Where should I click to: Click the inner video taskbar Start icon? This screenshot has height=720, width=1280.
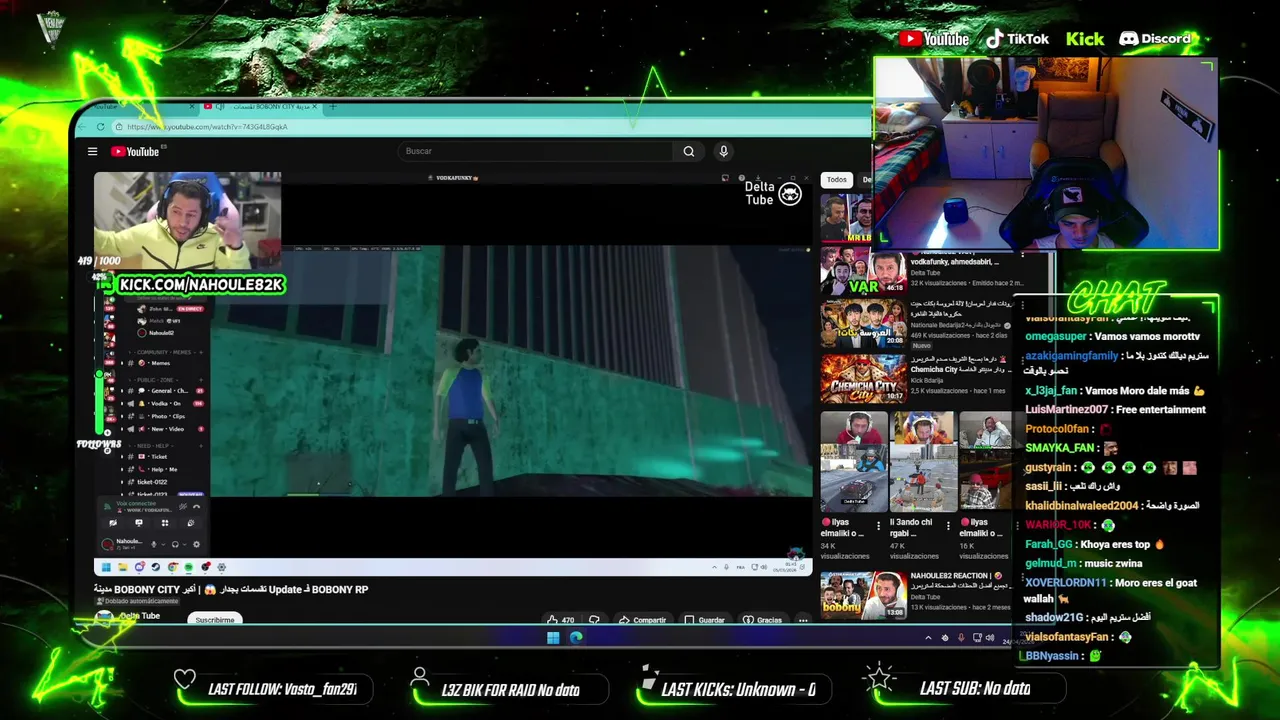(106, 567)
